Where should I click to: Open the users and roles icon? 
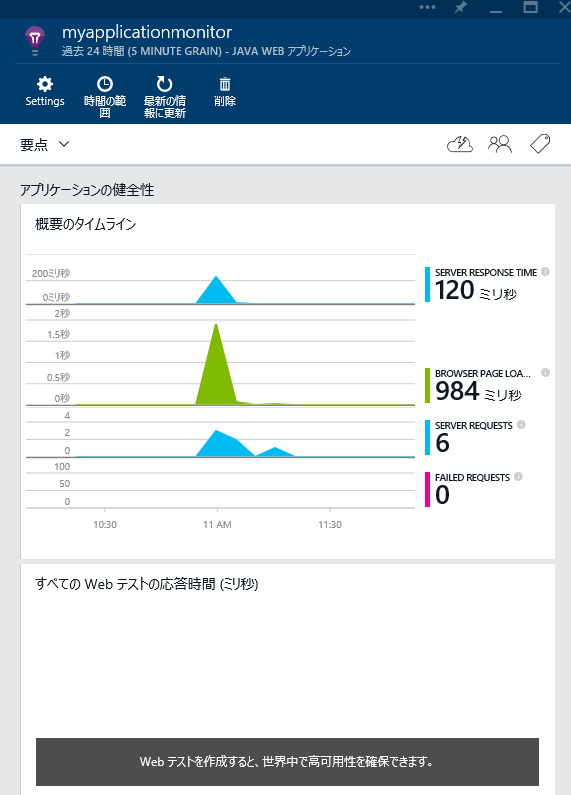pyautogui.click(x=500, y=144)
